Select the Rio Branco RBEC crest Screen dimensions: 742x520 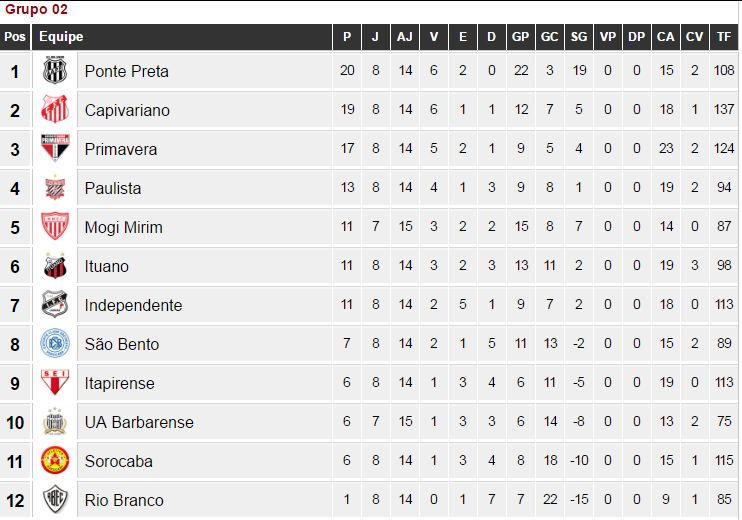point(55,499)
